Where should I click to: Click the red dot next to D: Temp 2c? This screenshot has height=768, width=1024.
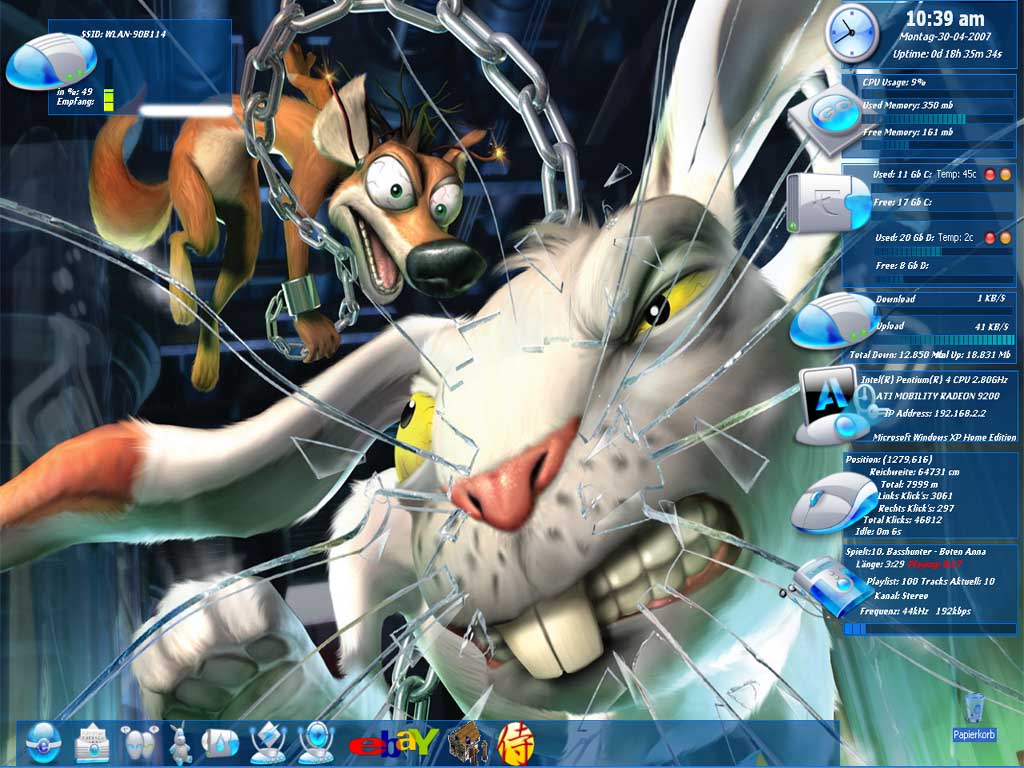pyautogui.click(x=990, y=238)
